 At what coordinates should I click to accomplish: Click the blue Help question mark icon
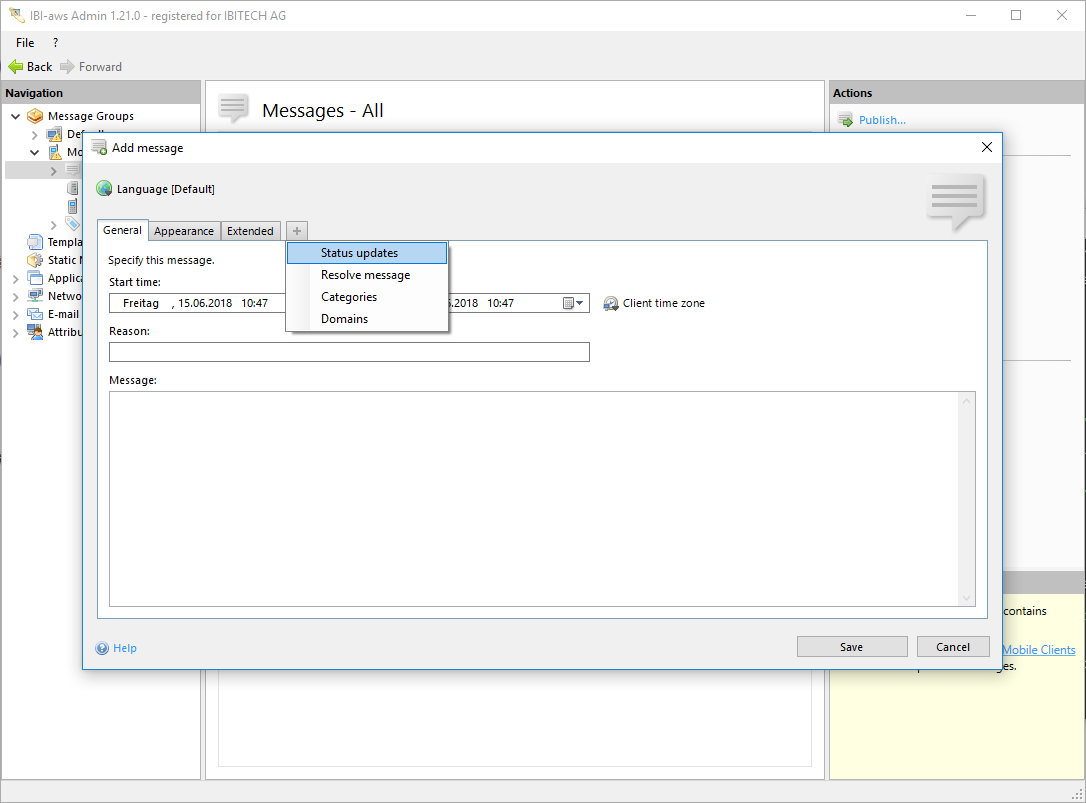[102, 648]
